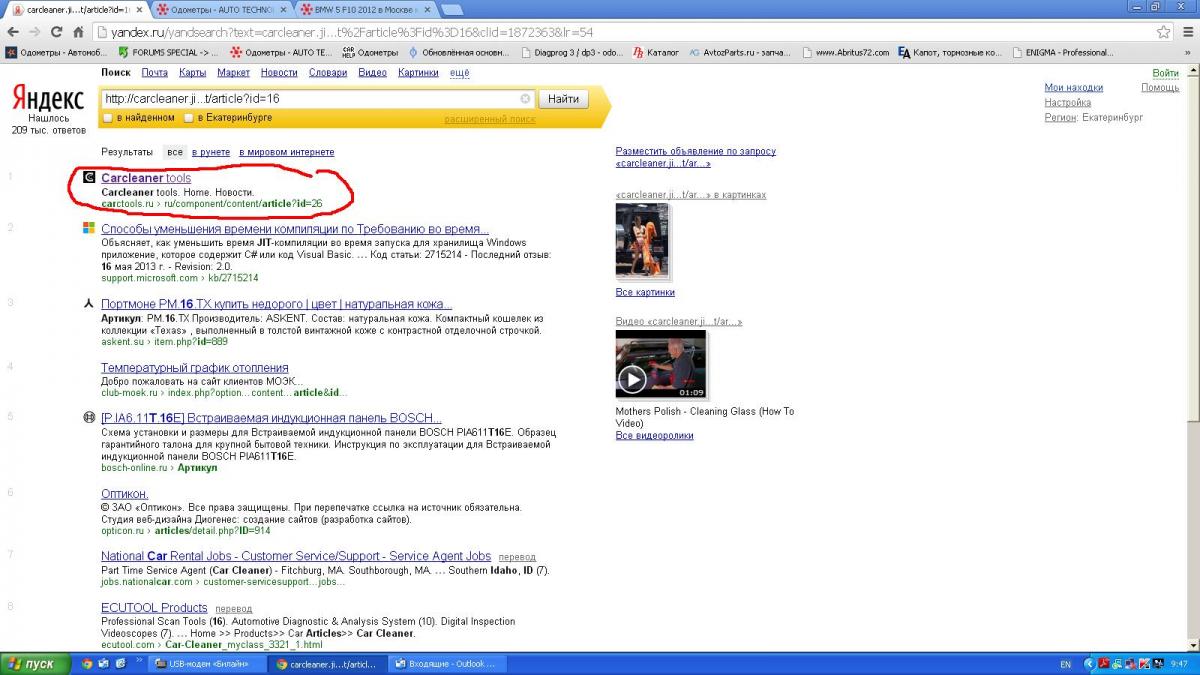Click the BOSCH result favicon
Screen dimensions: 1200x675
pos(88,417)
